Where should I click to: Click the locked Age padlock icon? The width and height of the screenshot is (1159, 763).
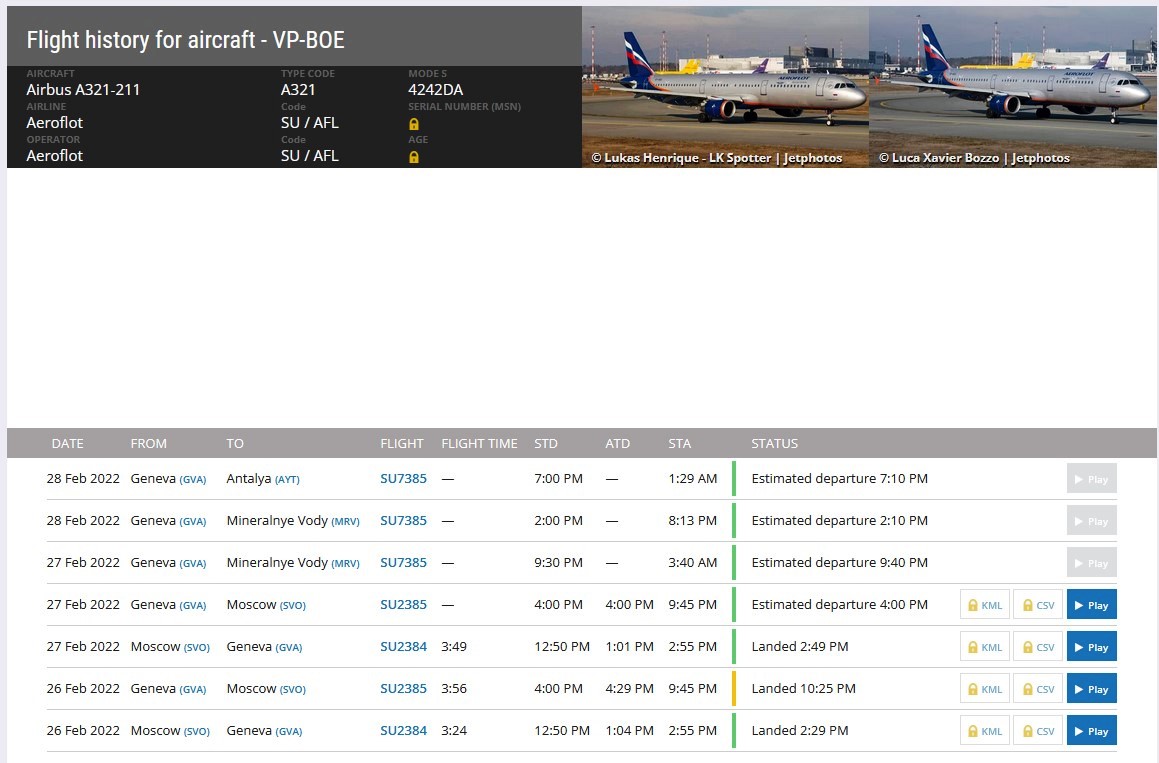414,157
